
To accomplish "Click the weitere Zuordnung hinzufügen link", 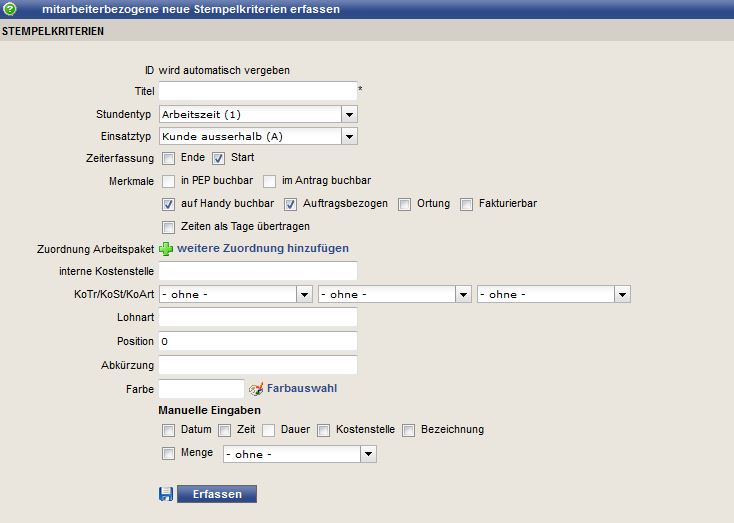I will pyautogui.click(x=263, y=248).
